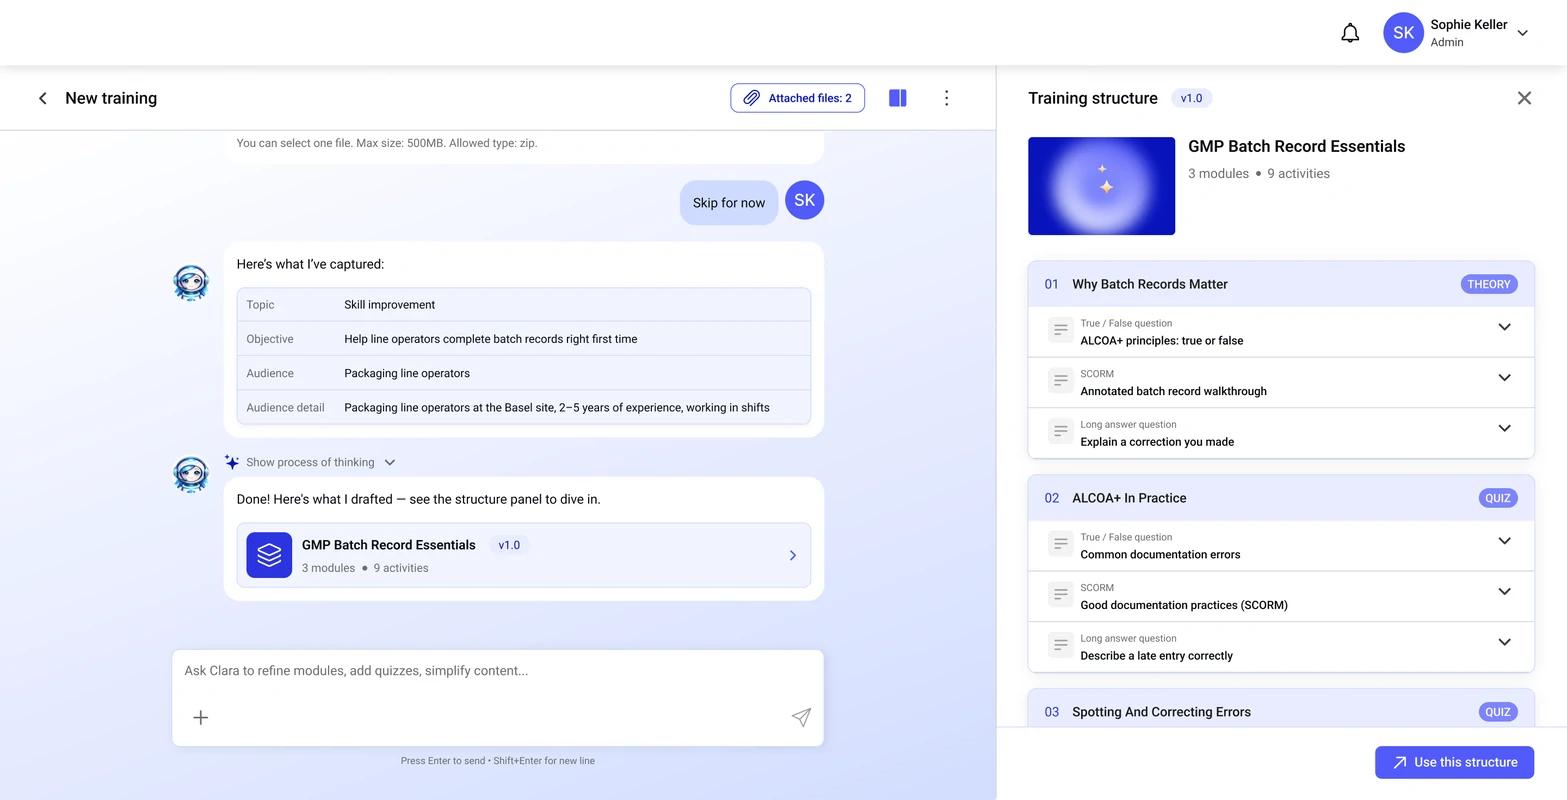Open Sophie Keller's SK avatar in the header

click(1403, 33)
